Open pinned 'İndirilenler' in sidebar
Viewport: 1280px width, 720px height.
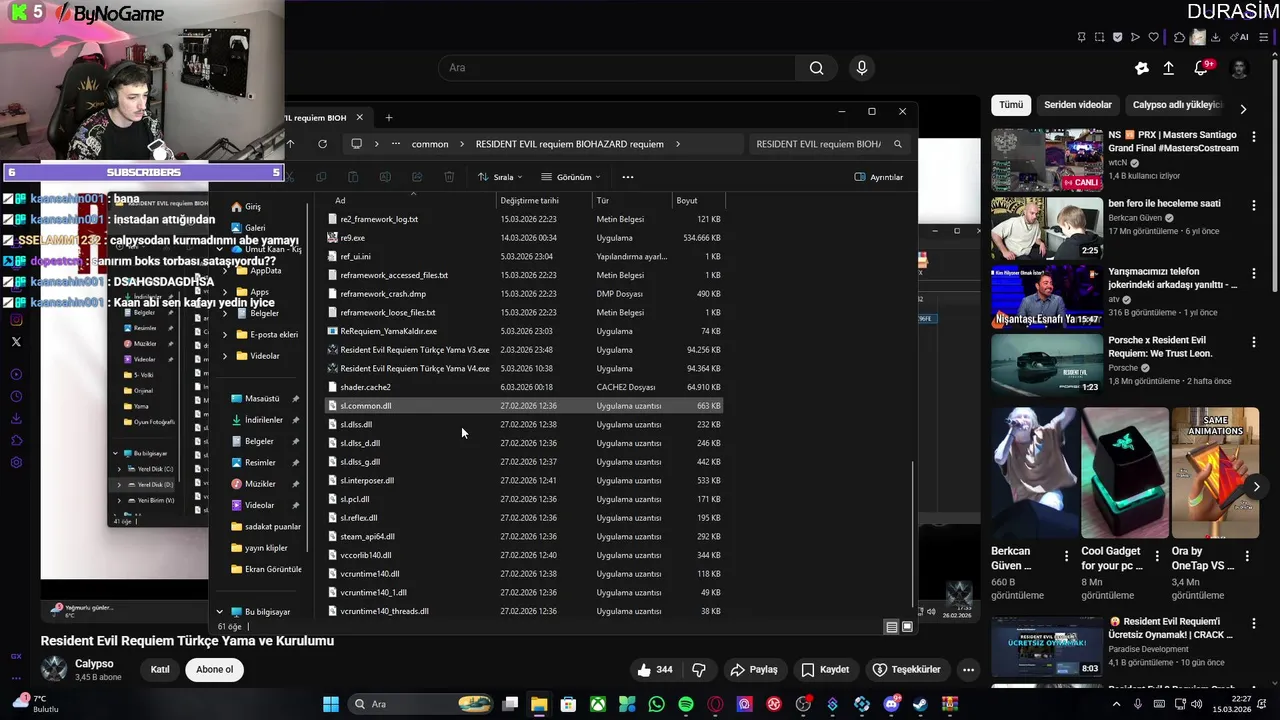click(264, 420)
